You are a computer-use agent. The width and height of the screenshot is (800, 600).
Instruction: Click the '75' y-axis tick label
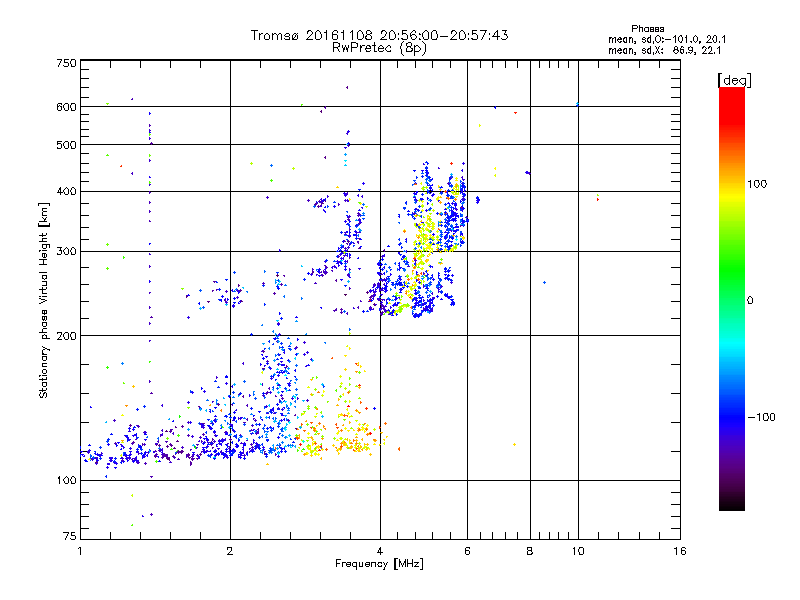click(70, 536)
